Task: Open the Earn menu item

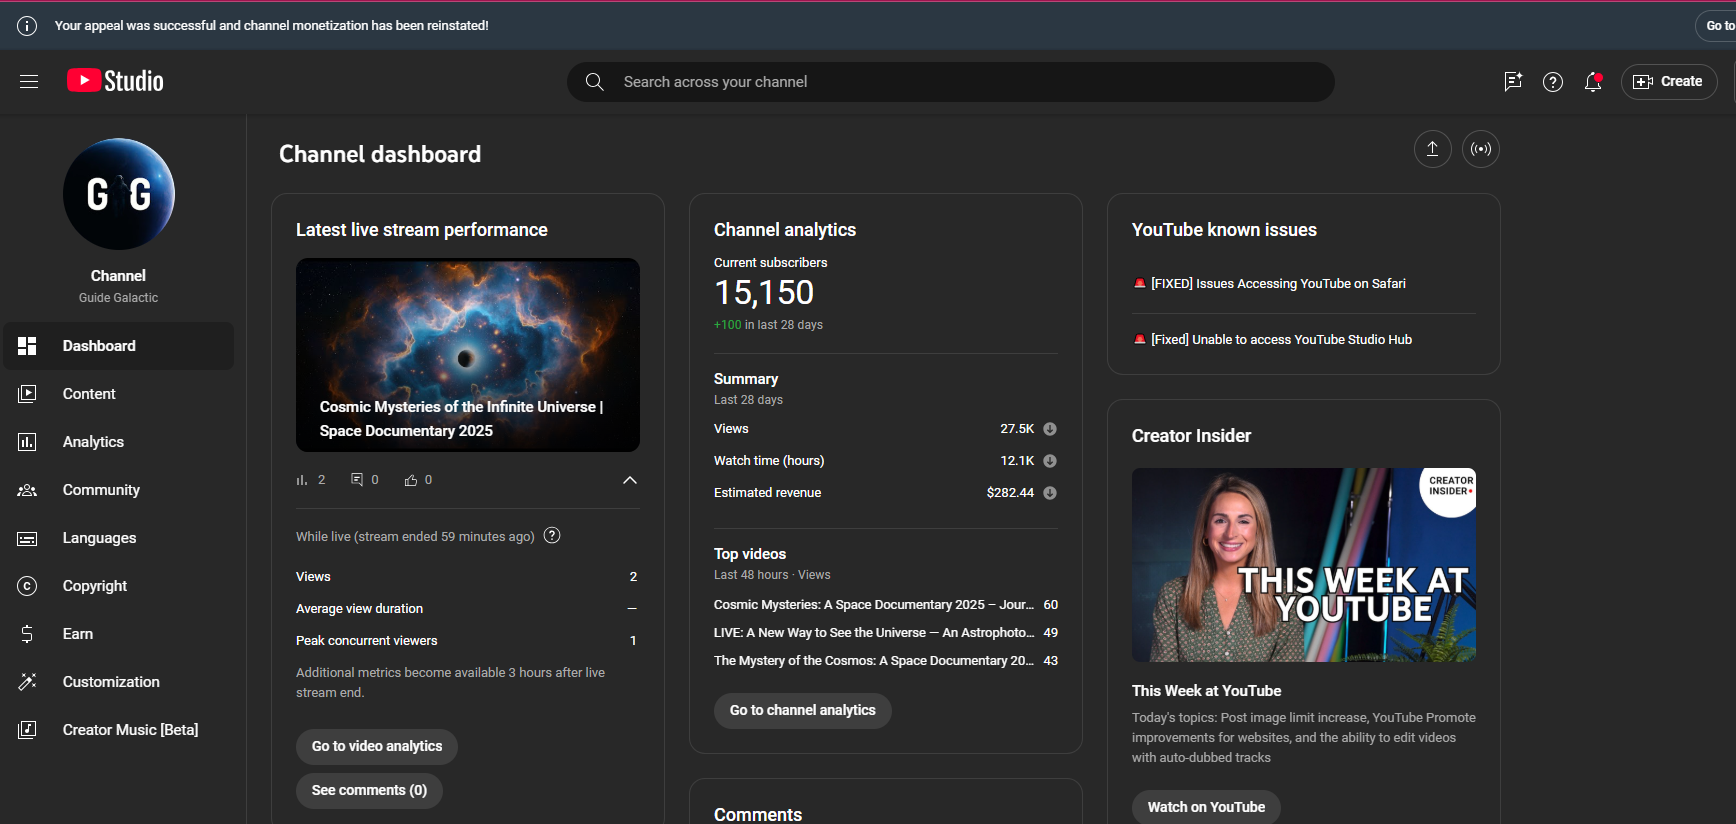Action: [x=119, y=634]
